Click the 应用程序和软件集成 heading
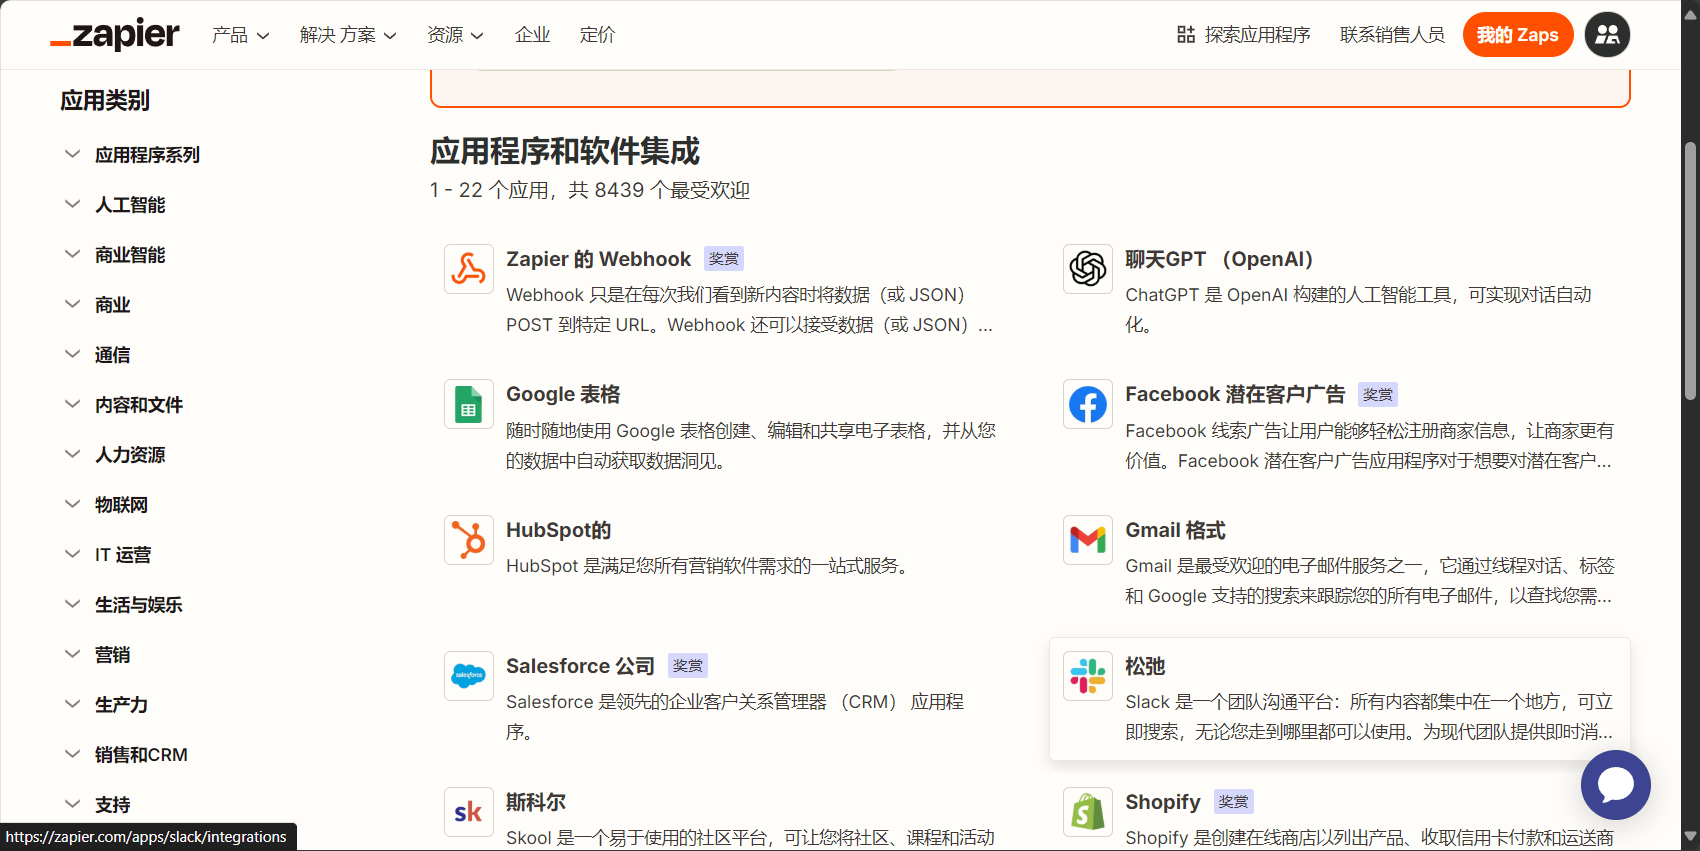 [x=565, y=152]
